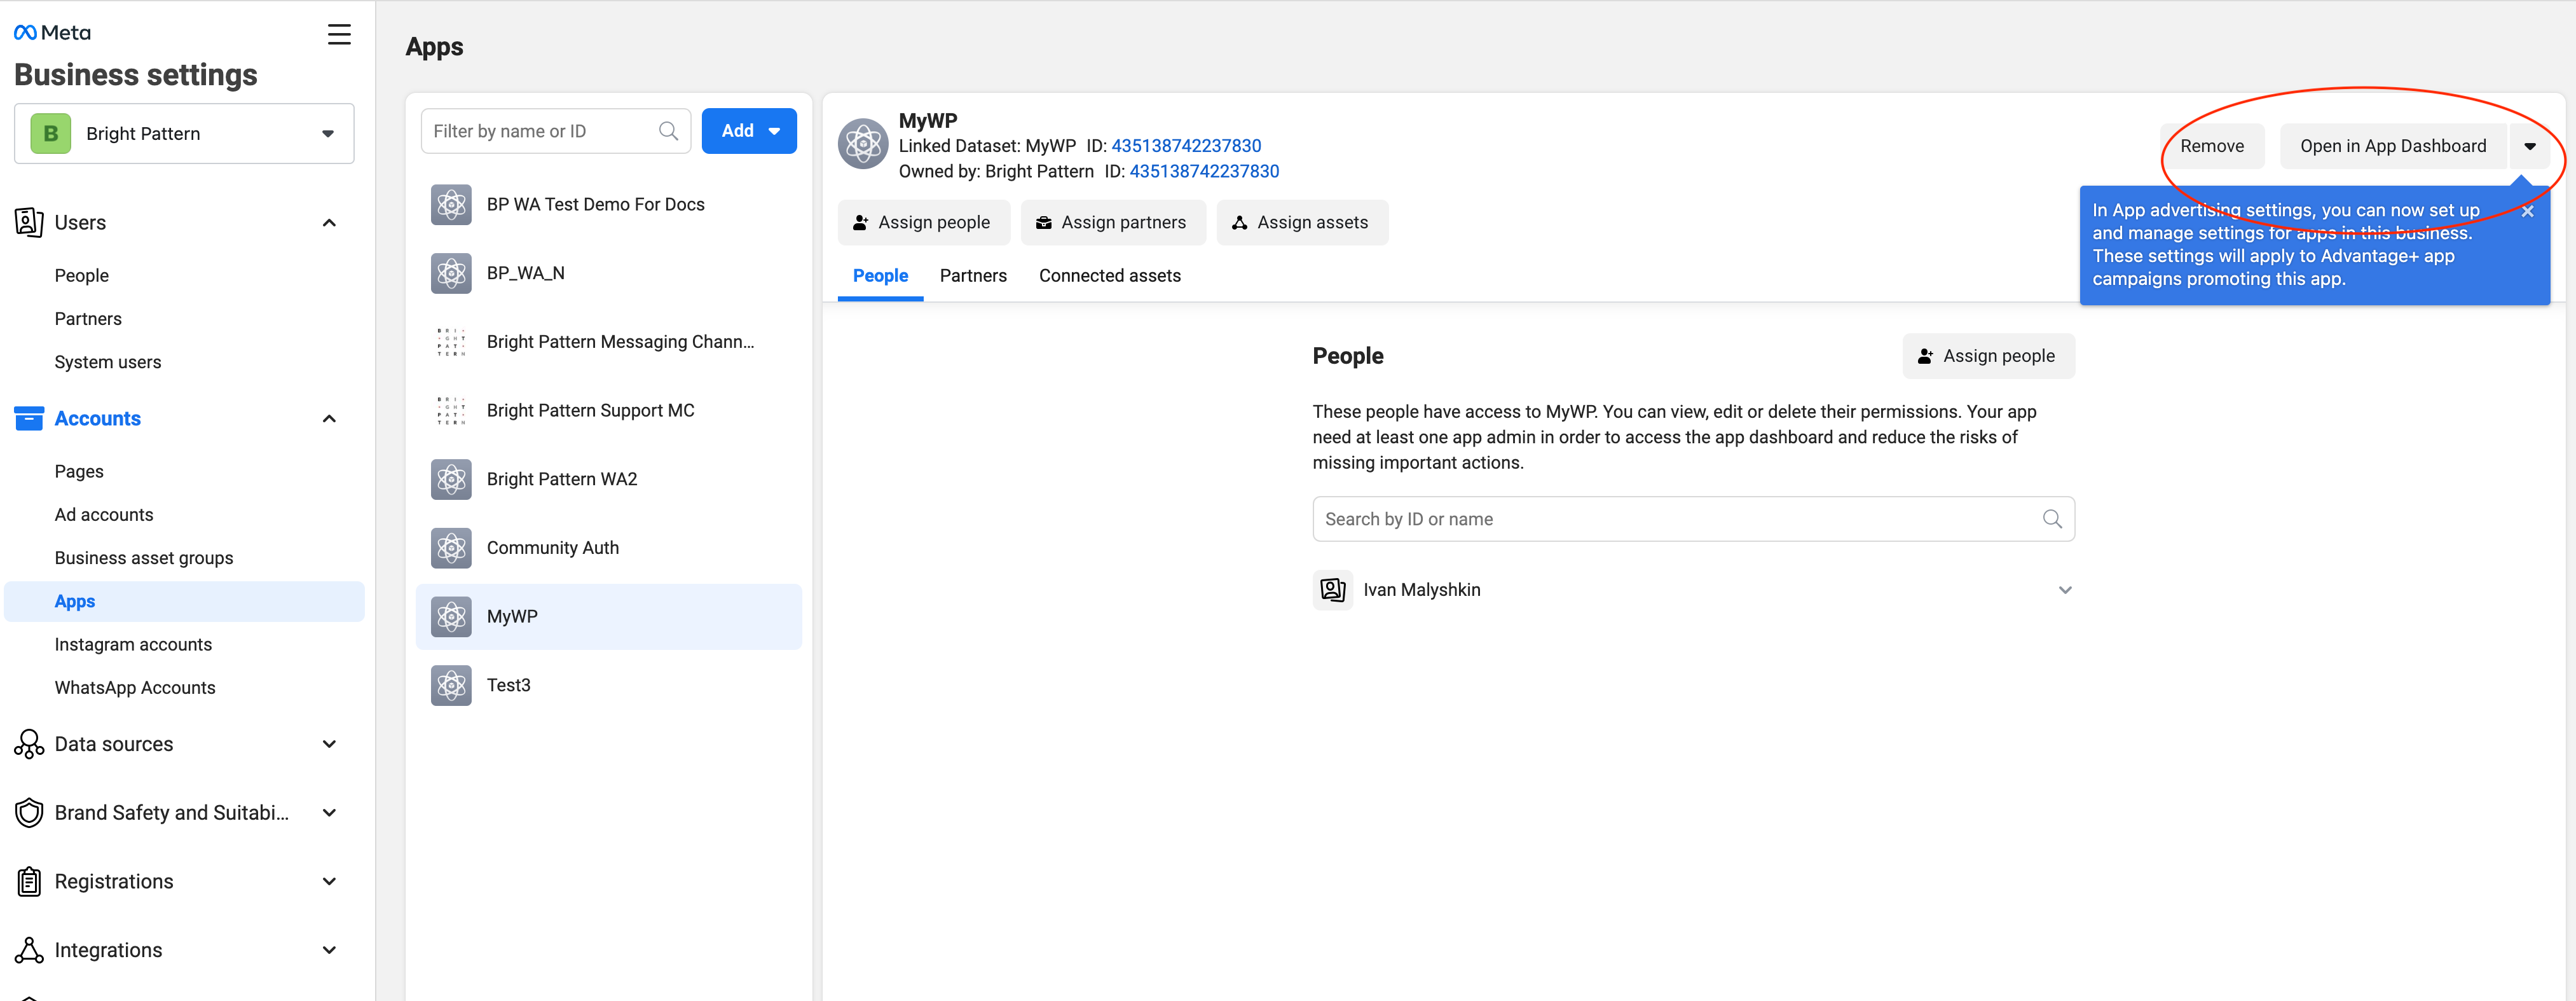
Task: Click the BP_WA_N app icon
Action: (451, 273)
